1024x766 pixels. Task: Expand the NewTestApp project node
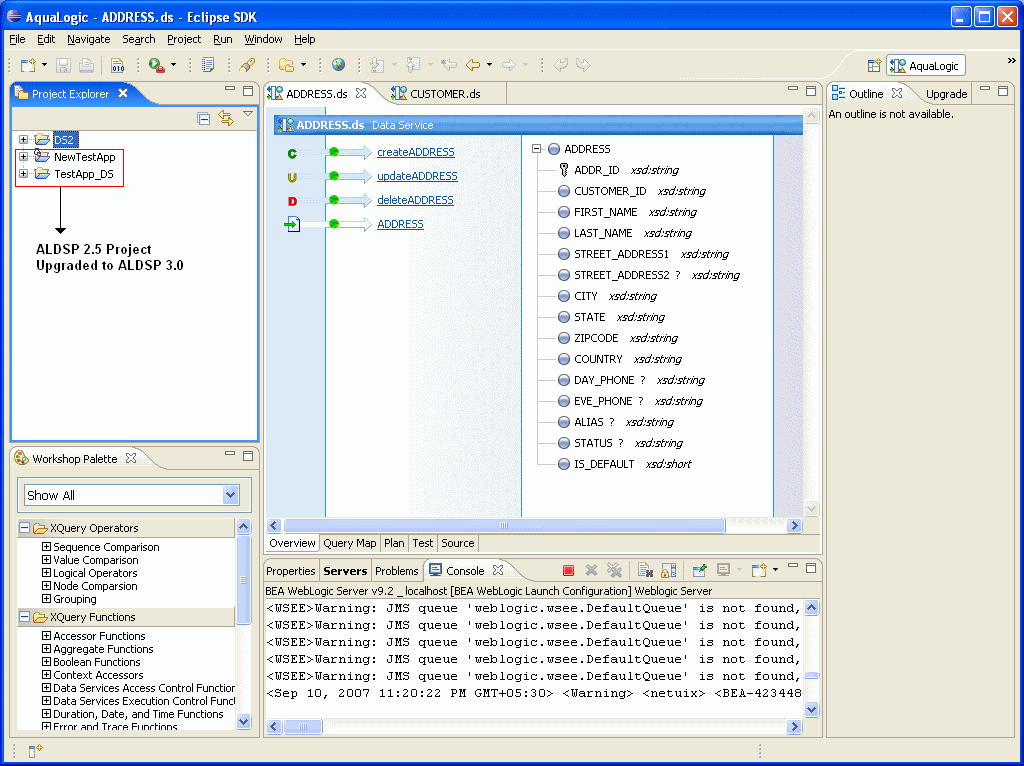click(x=24, y=157)
